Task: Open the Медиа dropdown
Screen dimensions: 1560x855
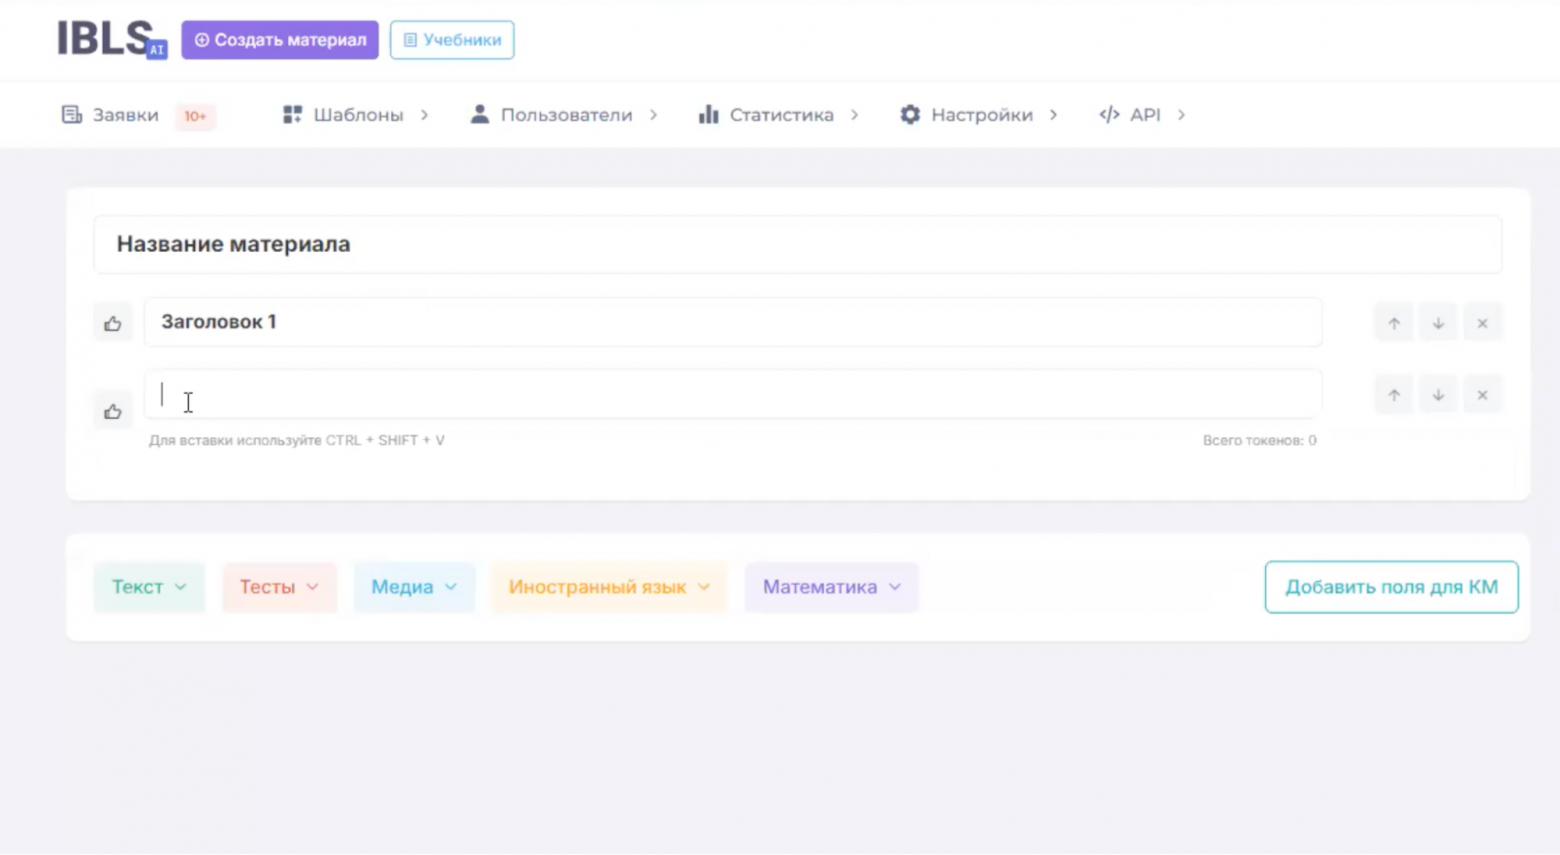Action: point(413,587)
